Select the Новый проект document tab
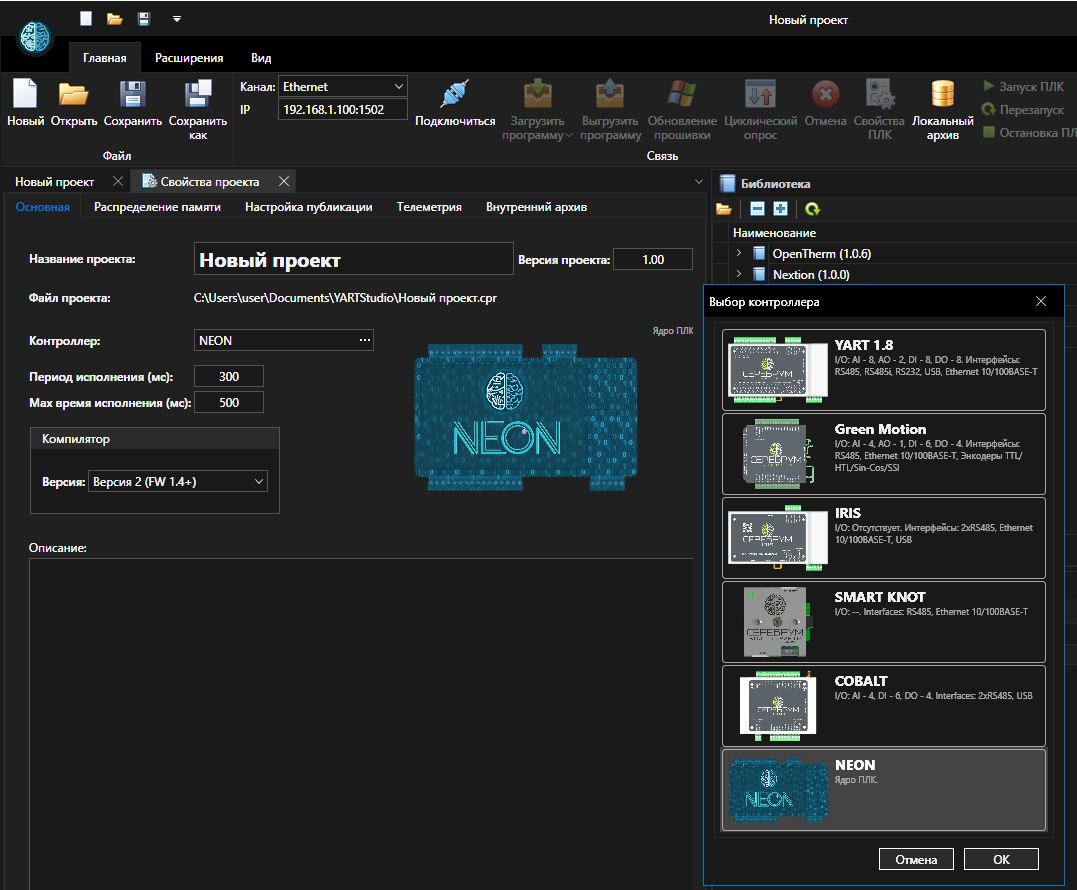Viewport: 1077px width, 890px height. [x=55, y=182]
